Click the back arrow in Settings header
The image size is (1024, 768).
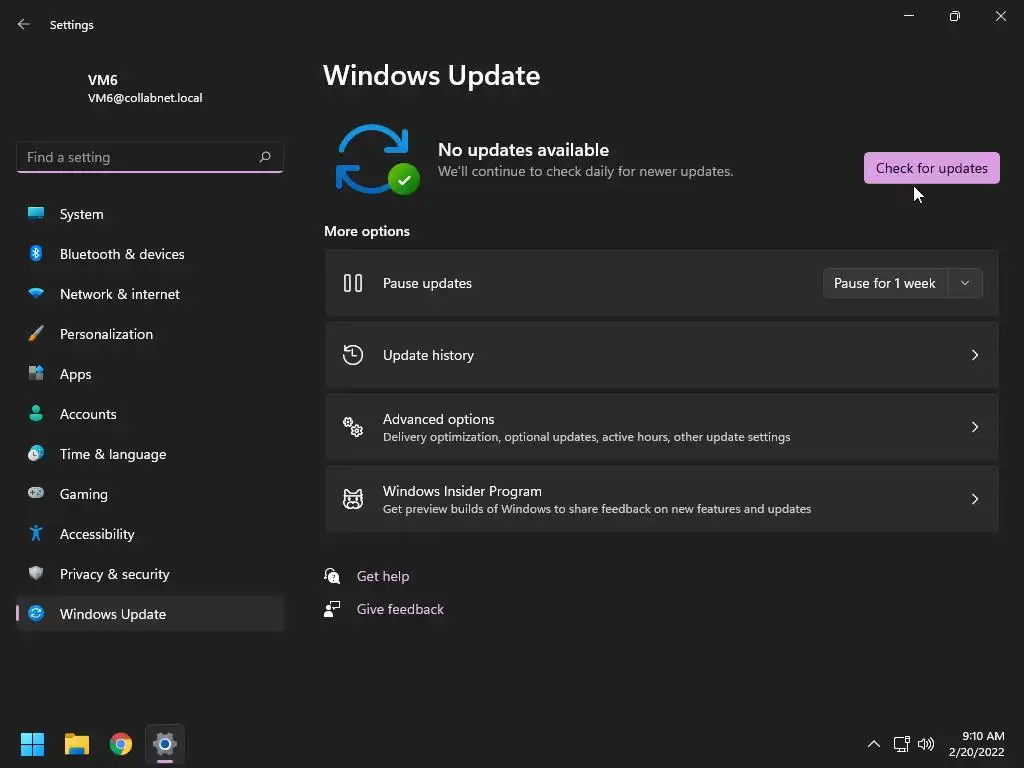tap(24, 24)
